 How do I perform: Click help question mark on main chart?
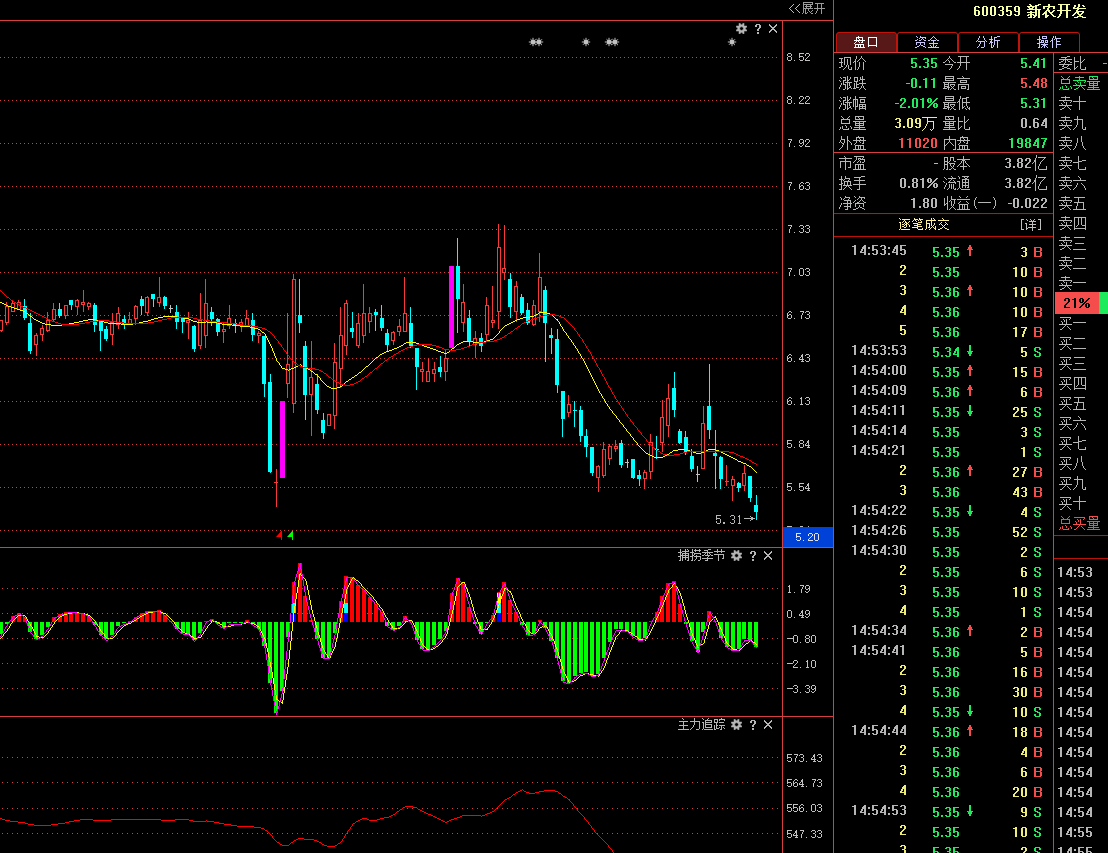click(x=757, y=29)
